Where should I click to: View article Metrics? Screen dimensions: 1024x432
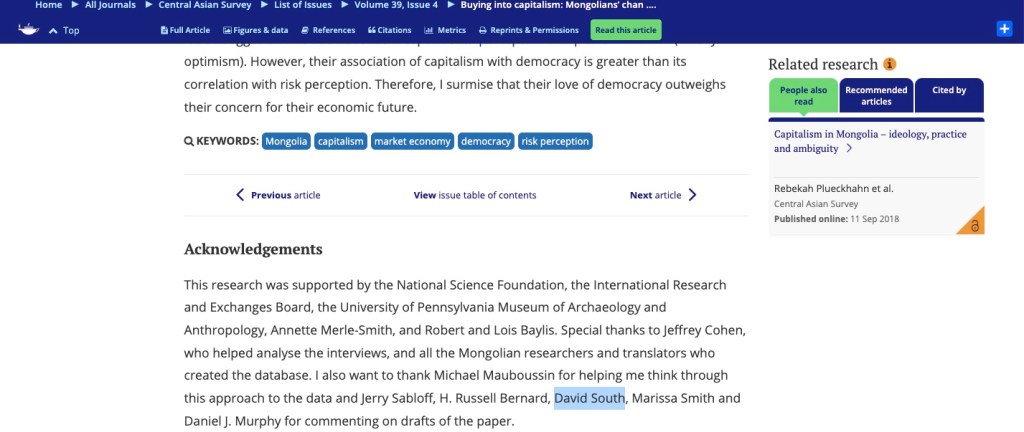(446, 30)
